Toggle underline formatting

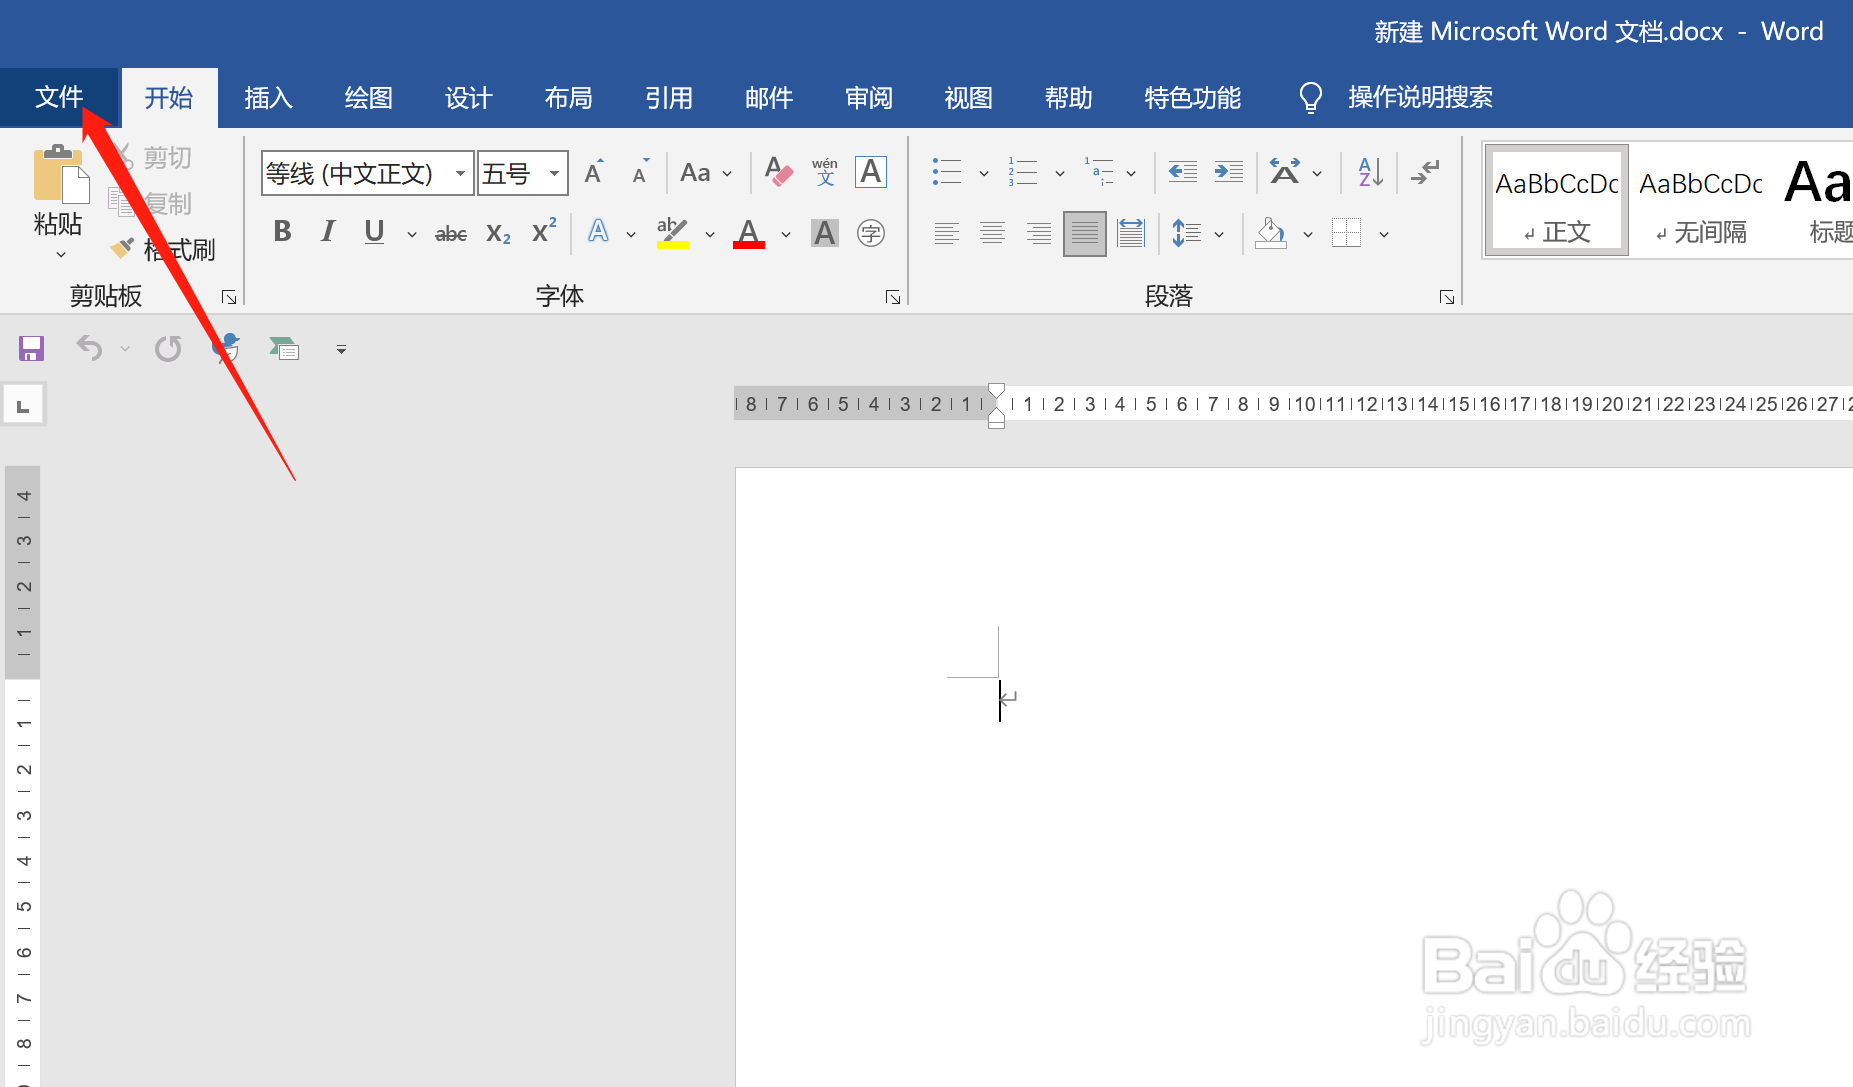point(374,232)
